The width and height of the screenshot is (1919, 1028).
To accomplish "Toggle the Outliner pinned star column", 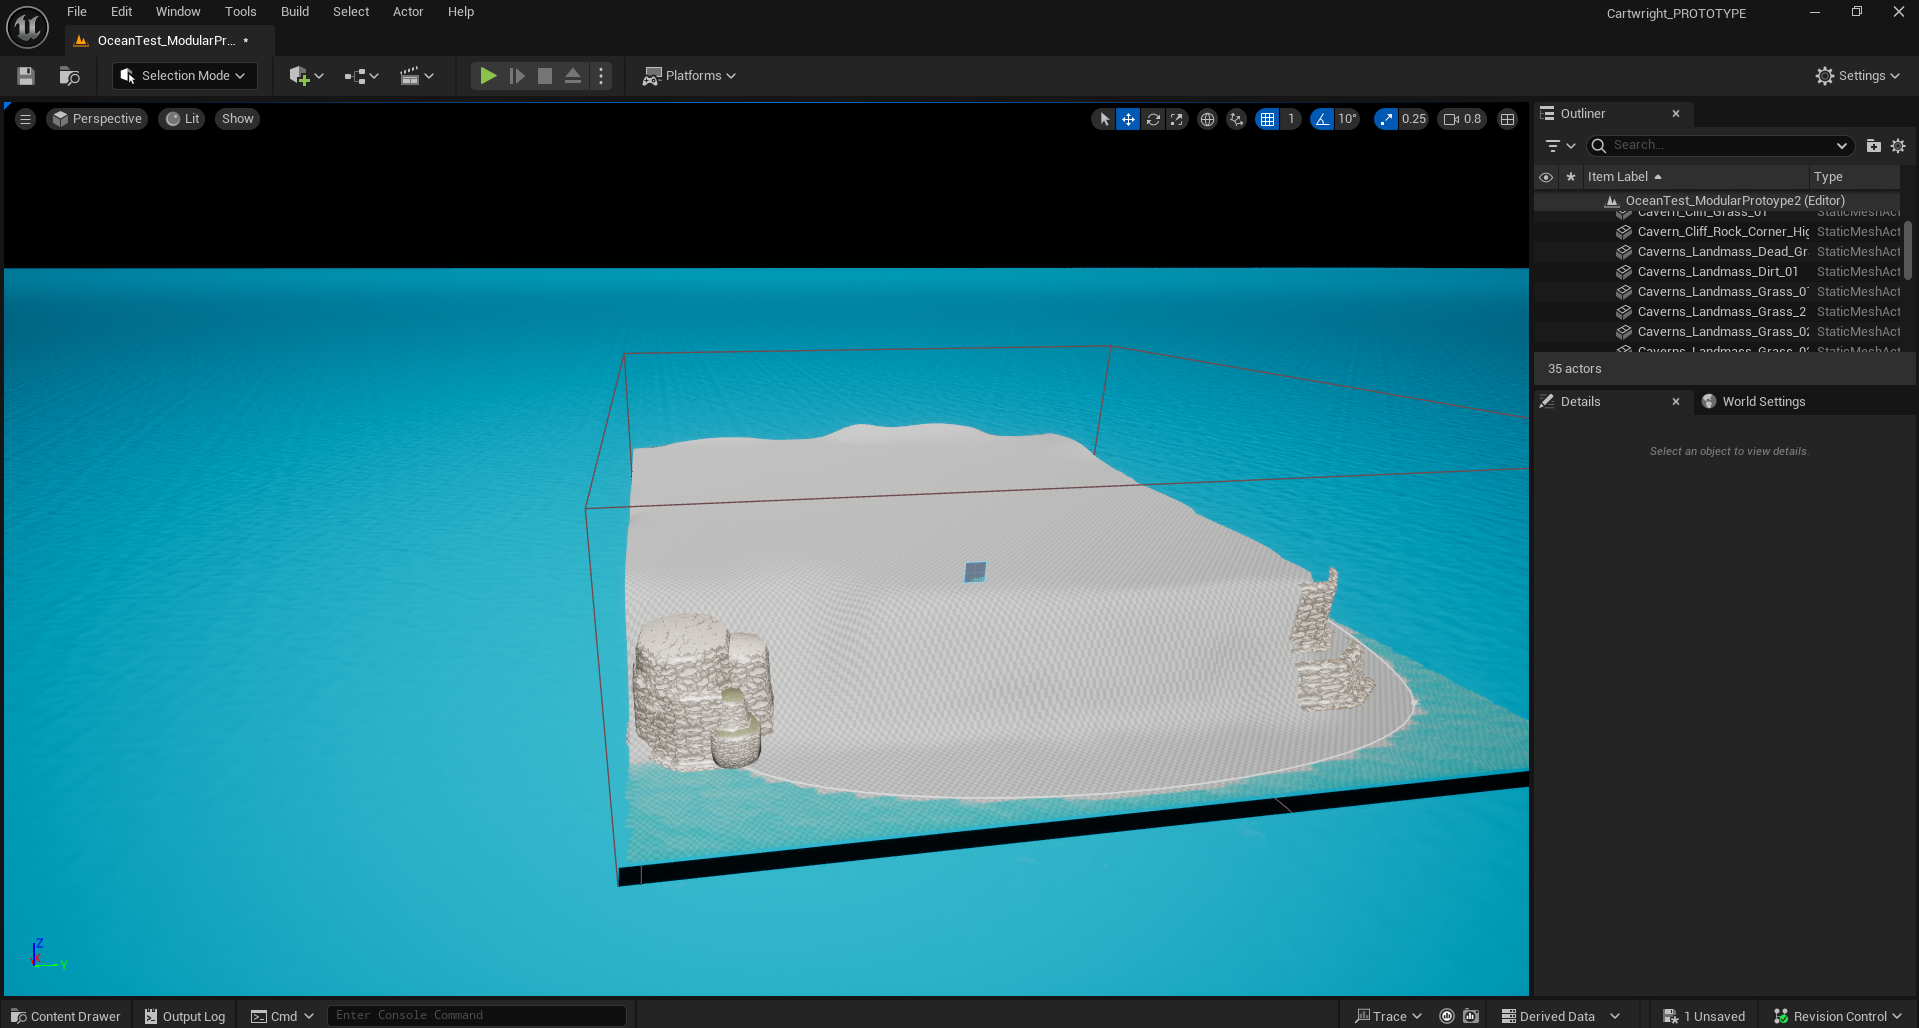I will [1571, 177].
